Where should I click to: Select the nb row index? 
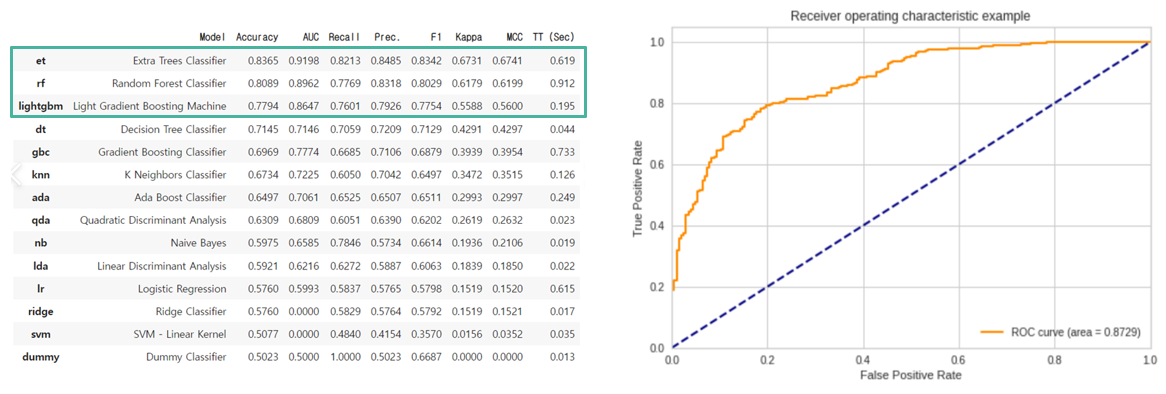pos(41,242)
